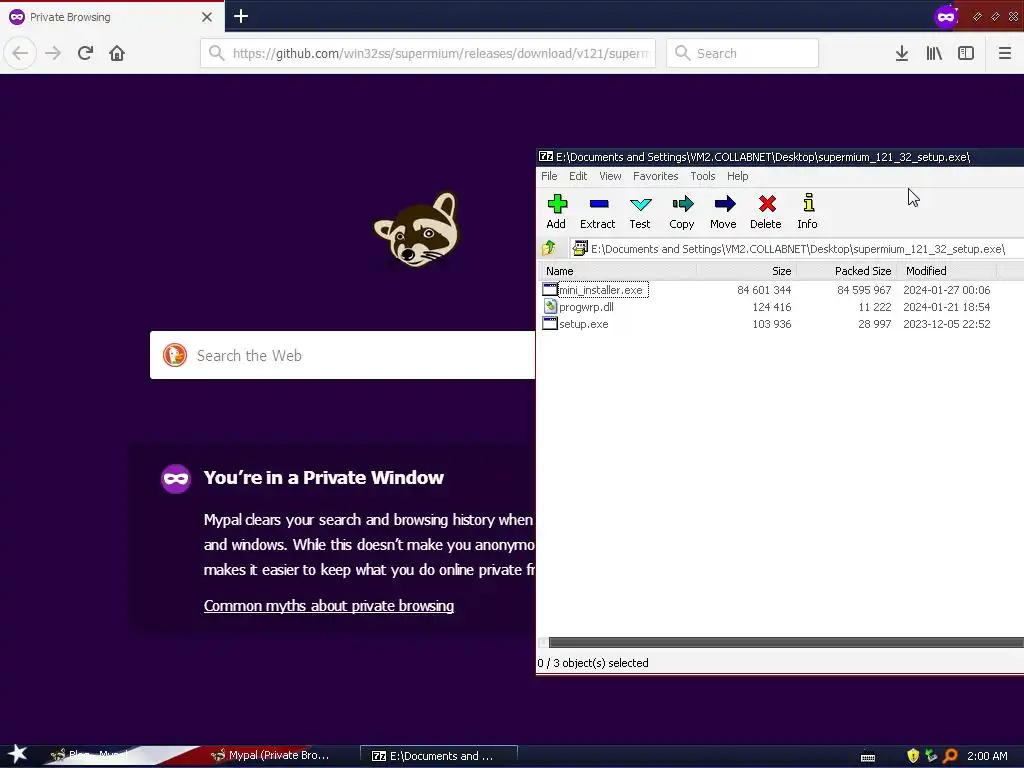Click the DuckDuckGo logo in search box

pyautogui.click(x=175, y=355)
